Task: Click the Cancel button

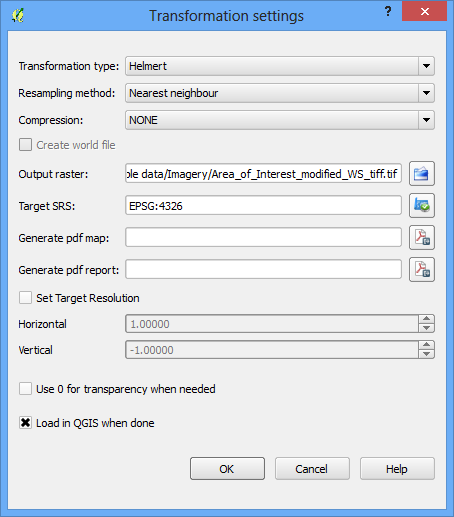Action: [x=312, y=469]
